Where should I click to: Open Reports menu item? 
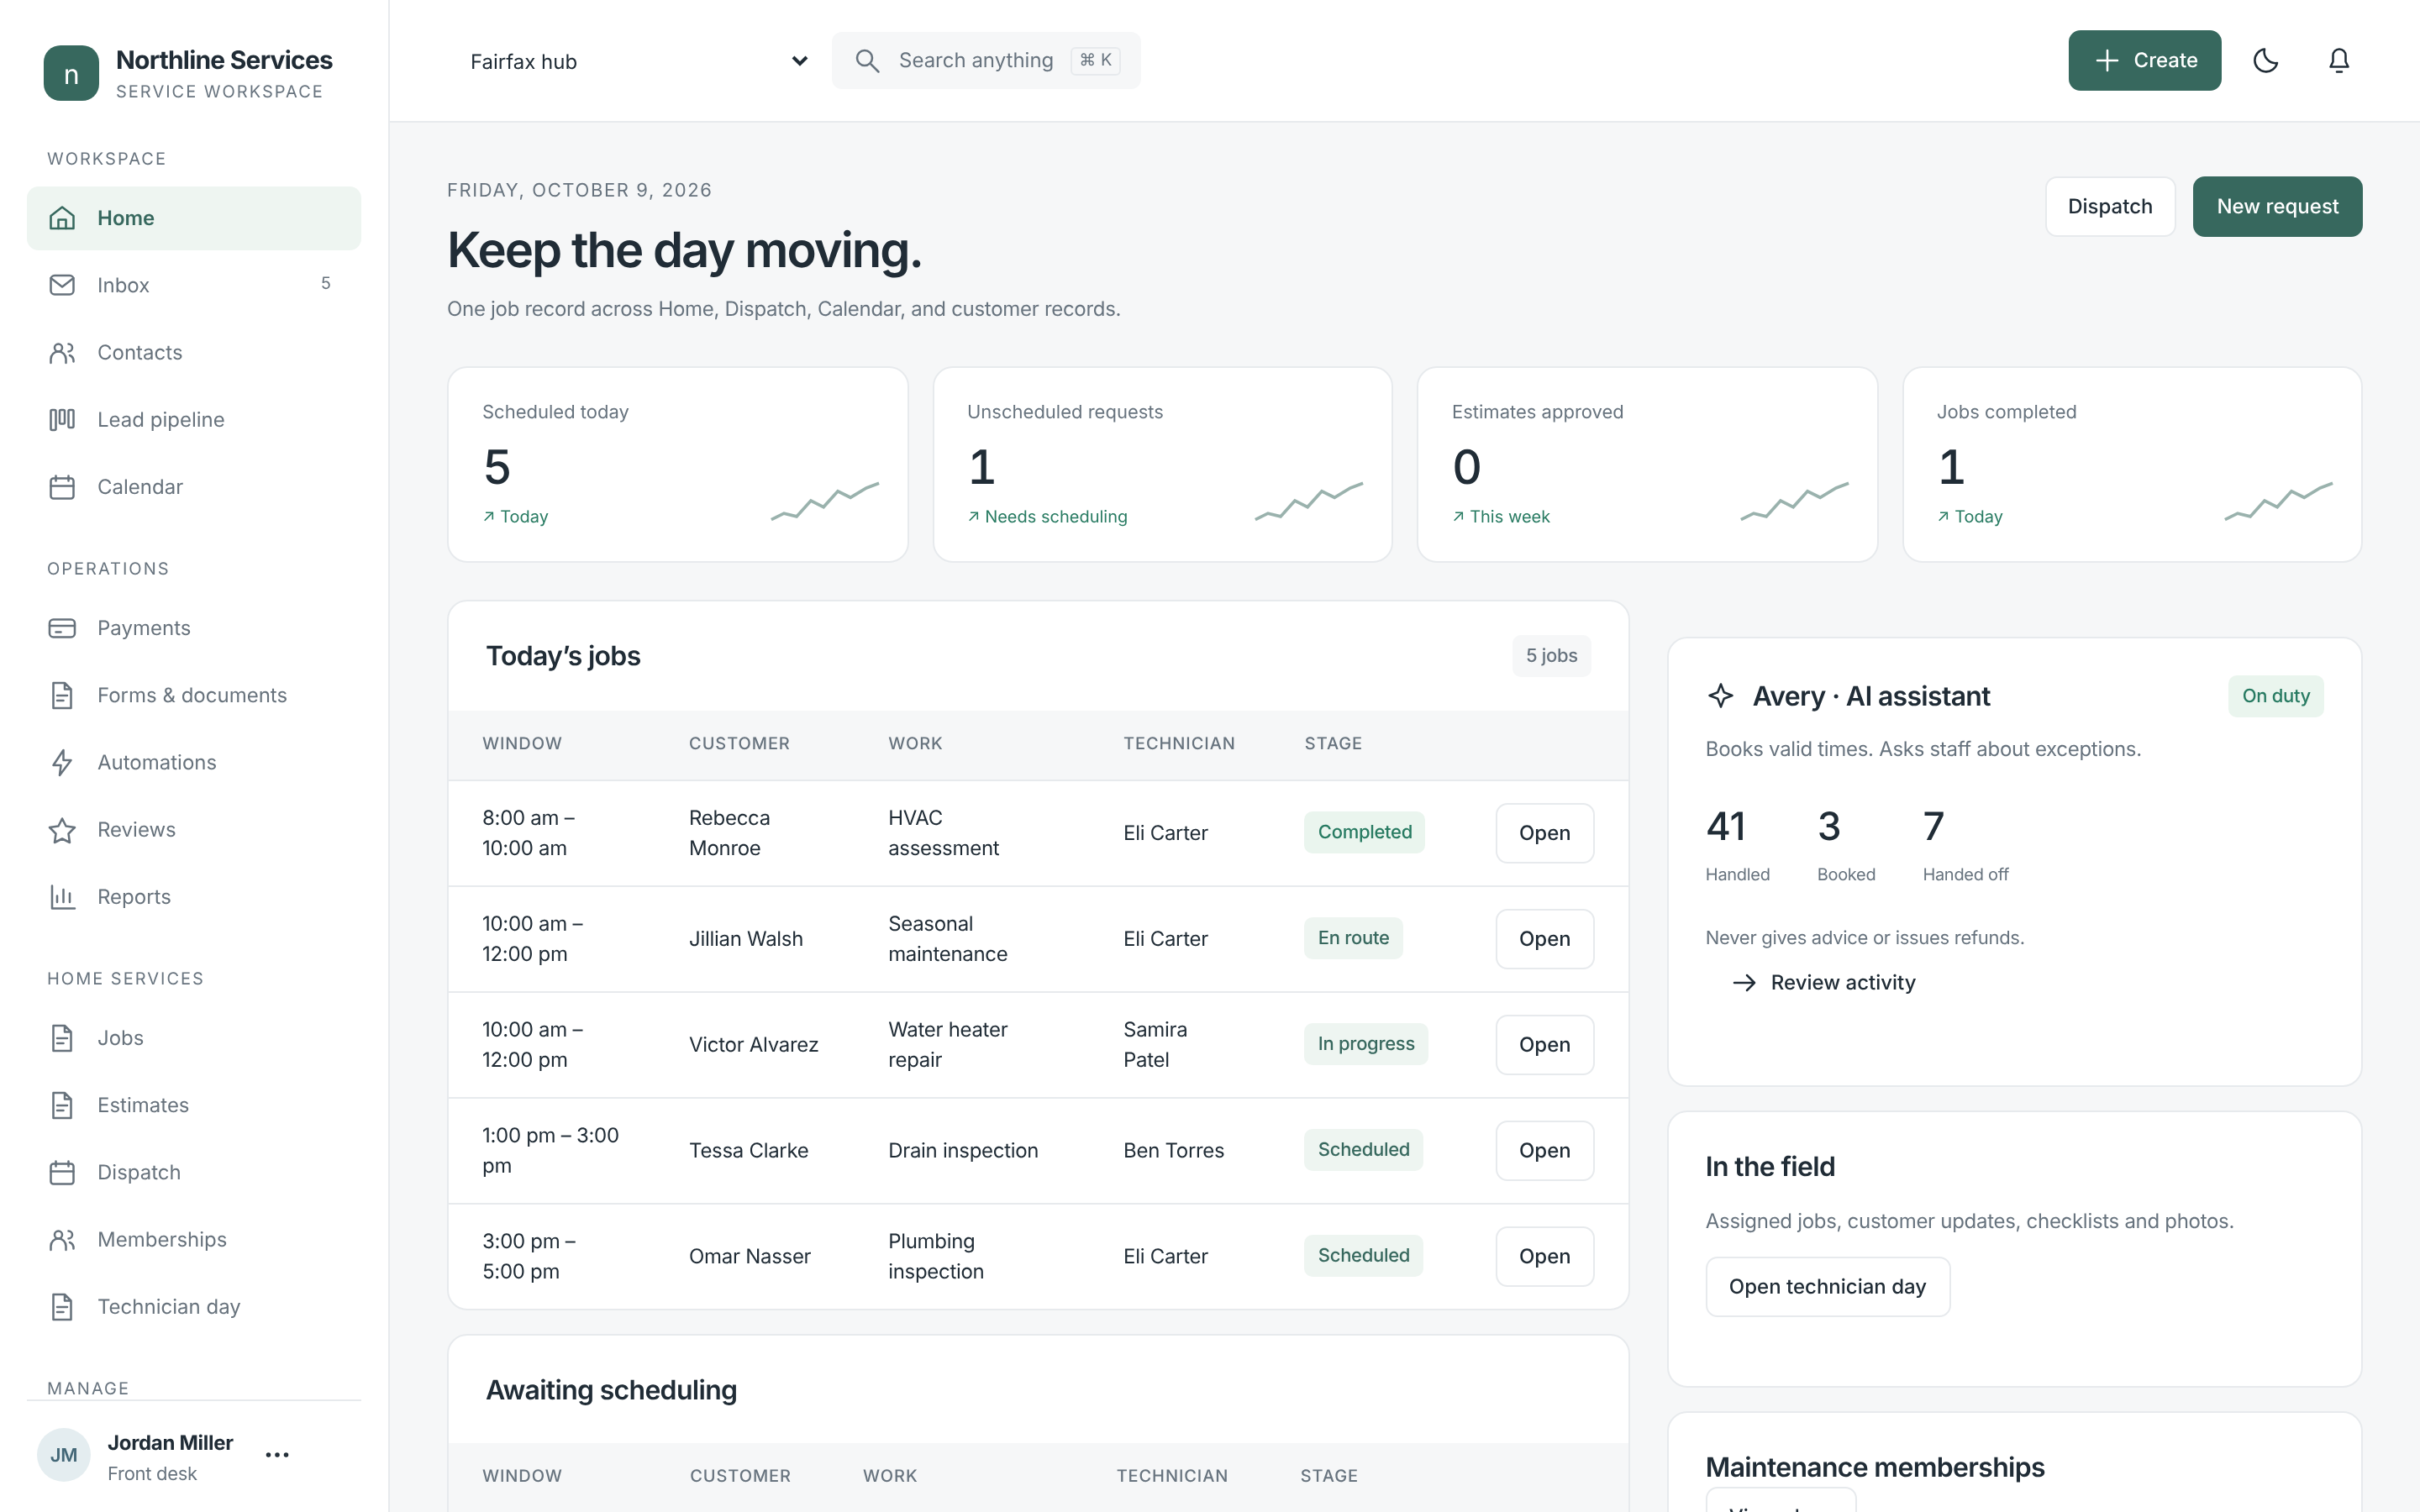click(x=194, y=897)
